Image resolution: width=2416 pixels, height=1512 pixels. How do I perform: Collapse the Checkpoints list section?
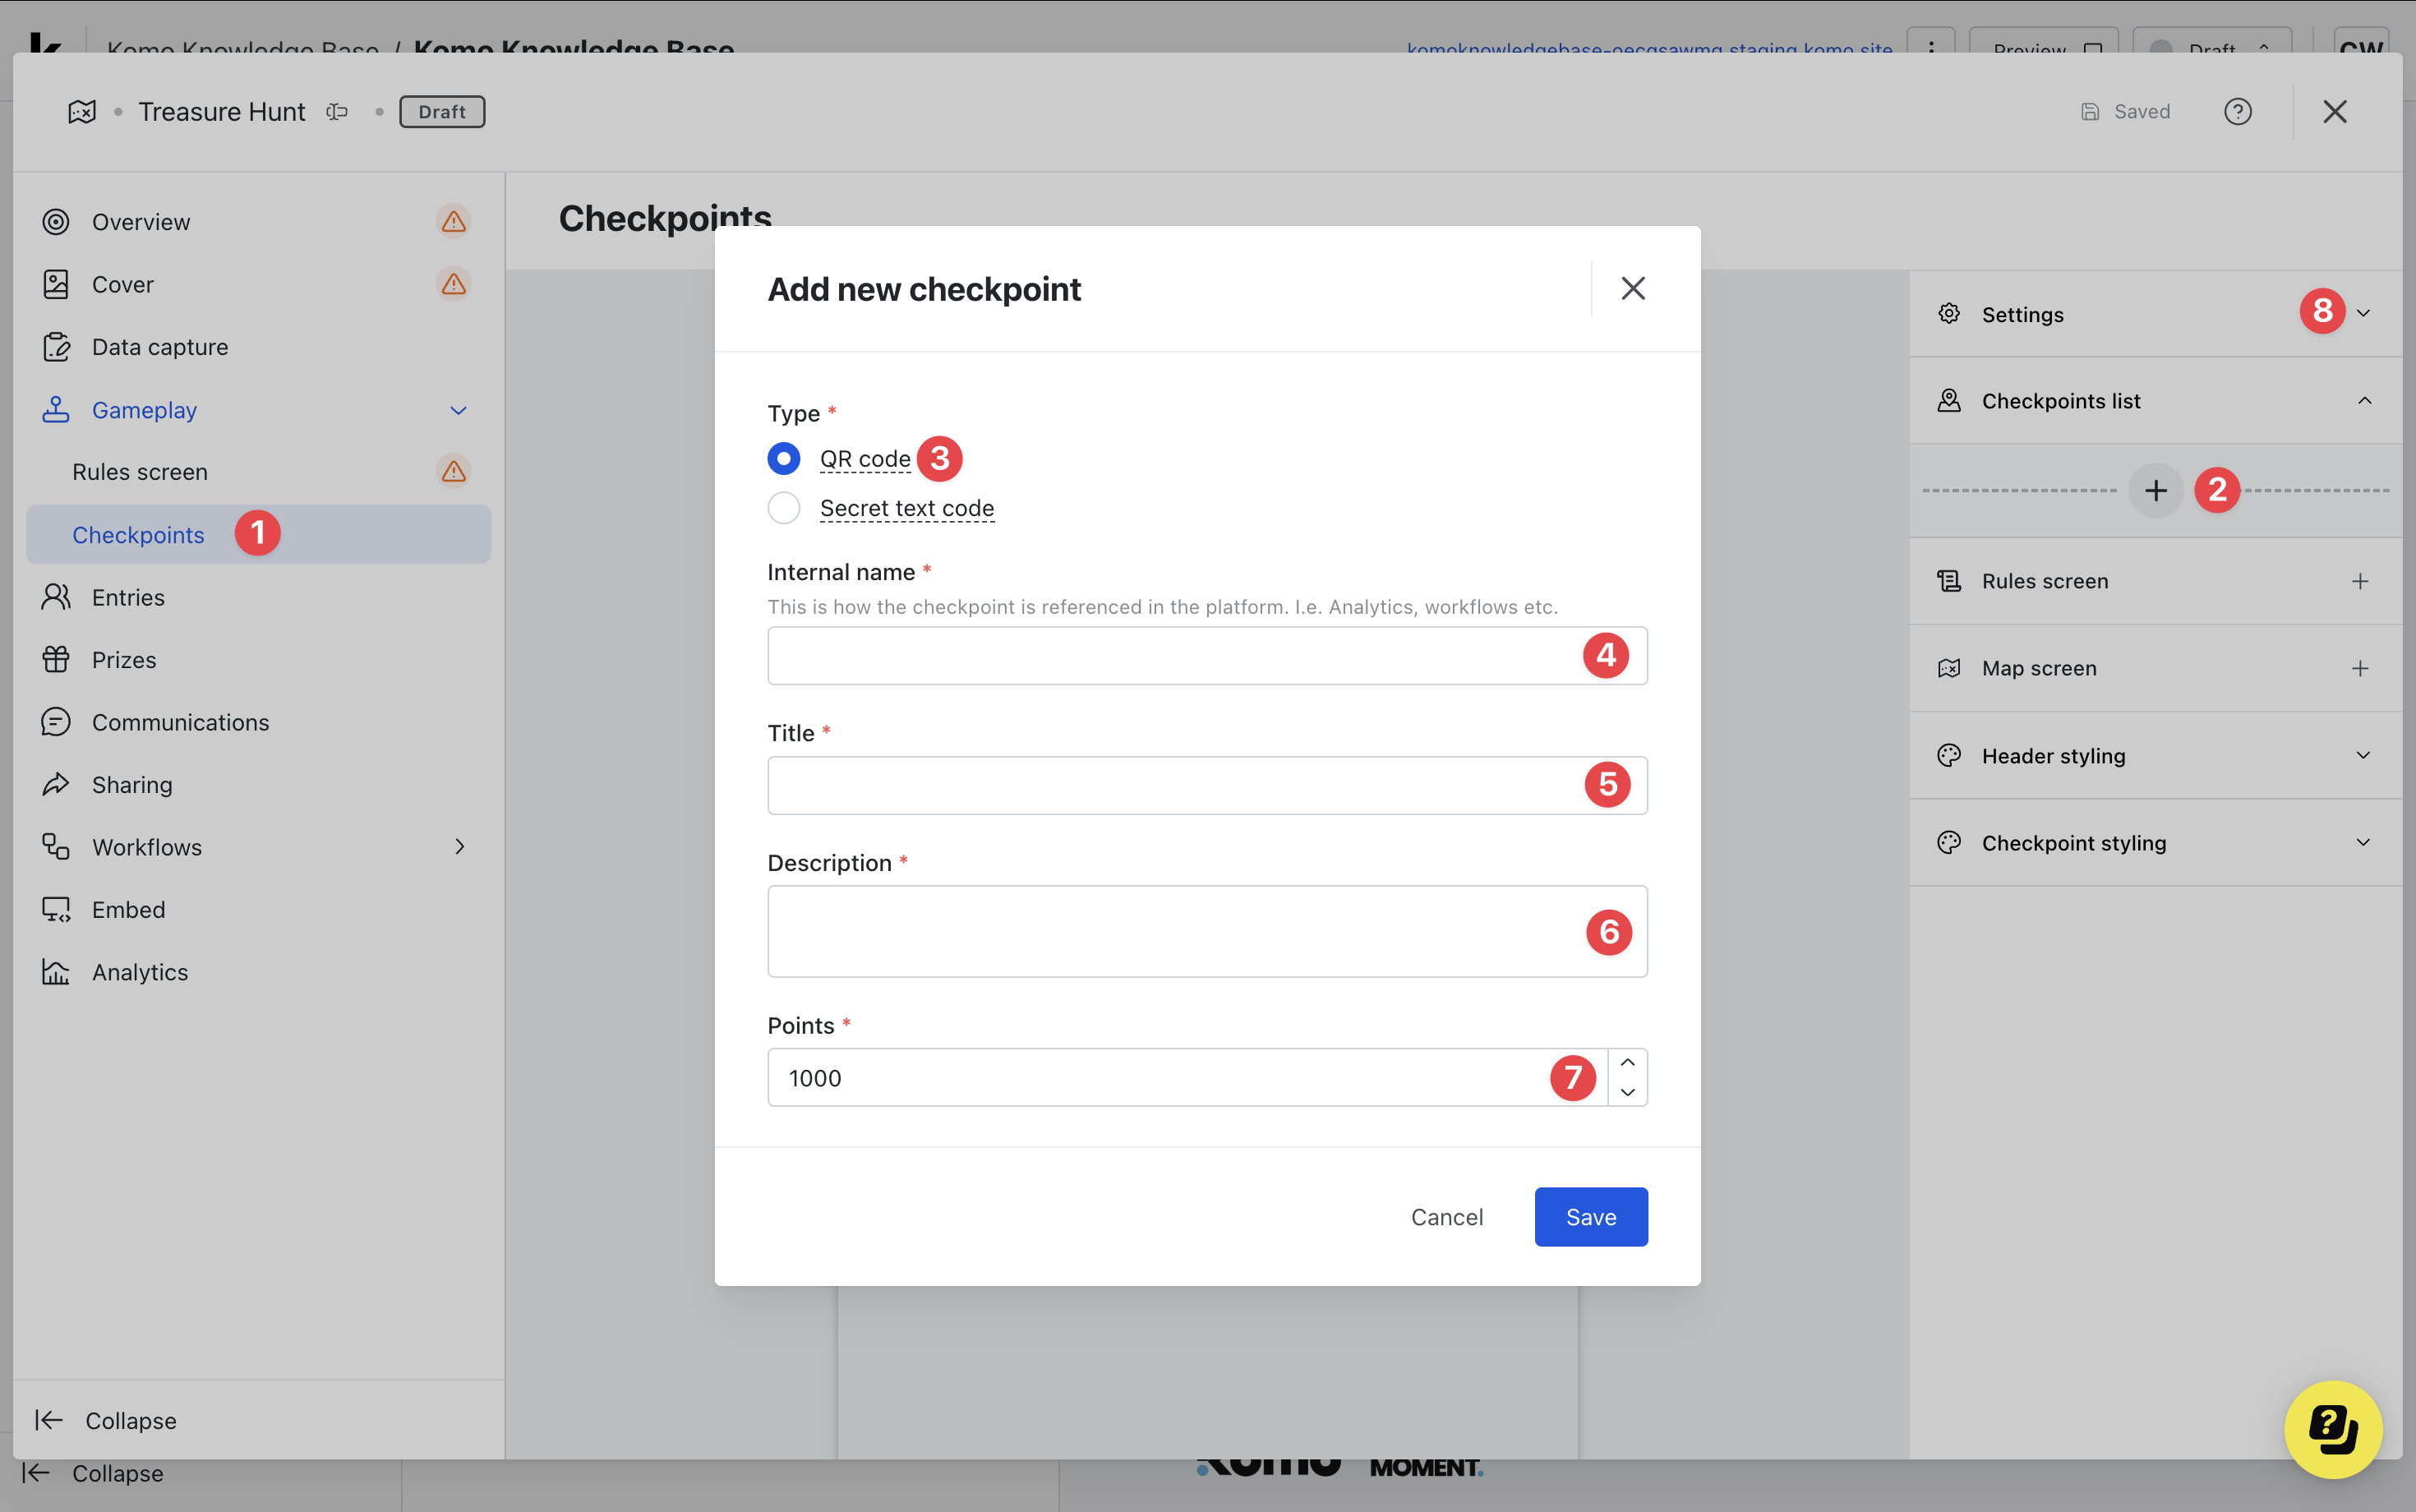click(x=2363, y=401)
